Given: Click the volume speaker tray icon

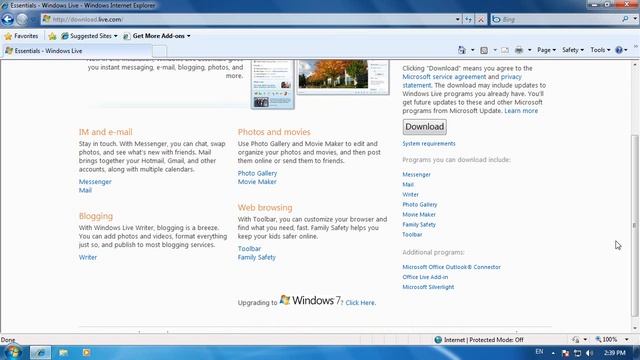Looking at the screenshot, I should [x=589, y=353].
